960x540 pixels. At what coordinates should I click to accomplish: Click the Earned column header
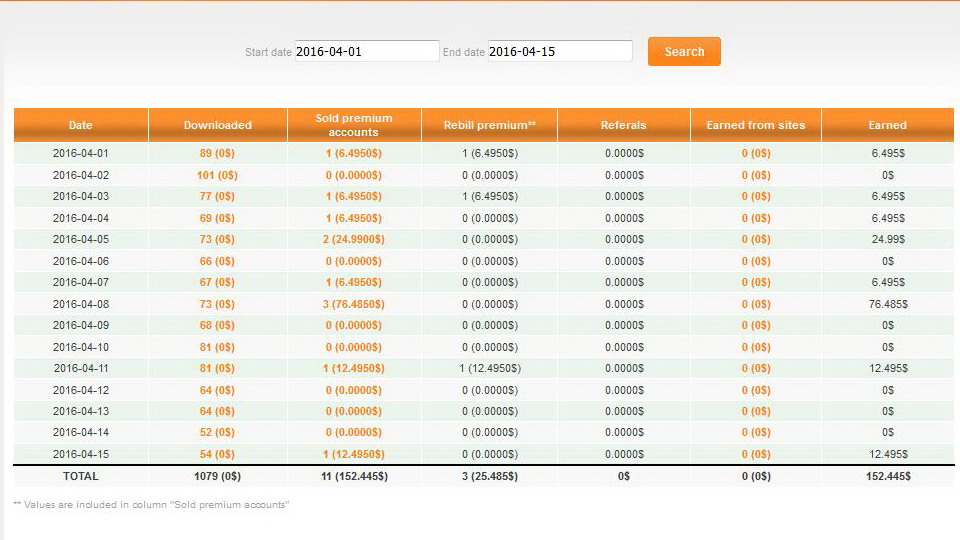tap(887, 125)
